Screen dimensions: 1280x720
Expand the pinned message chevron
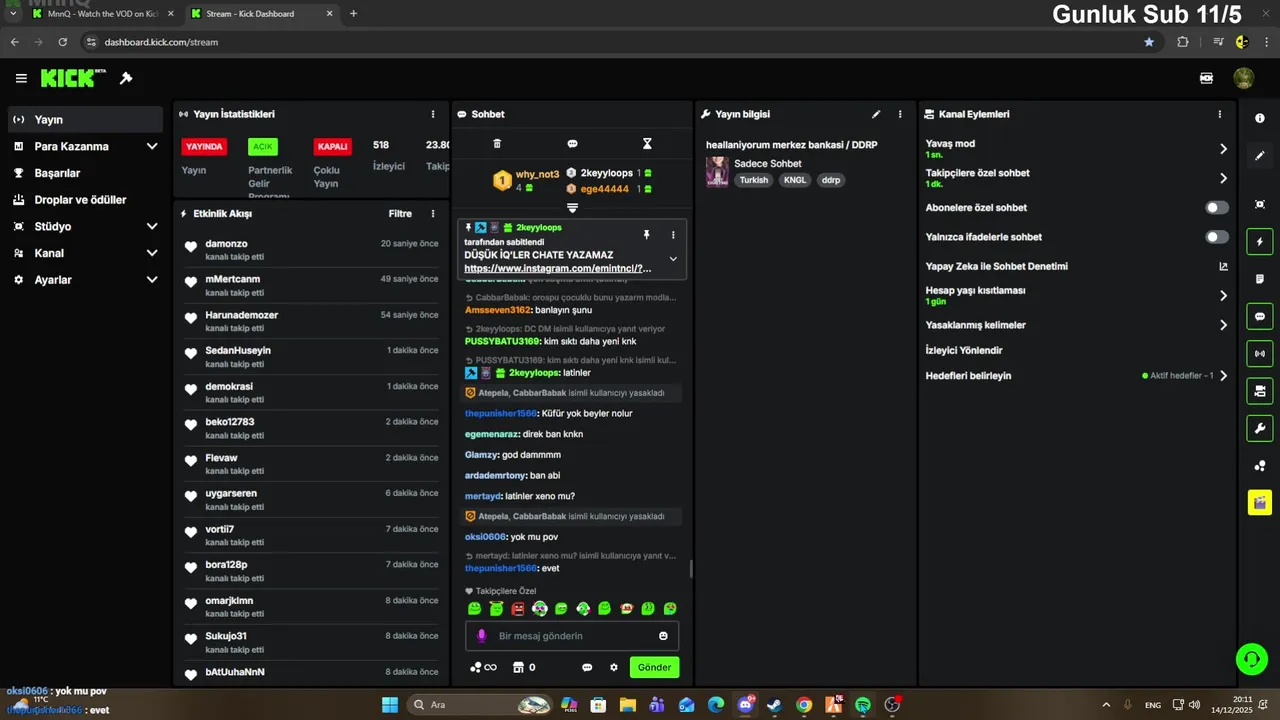tap(673, 259)
